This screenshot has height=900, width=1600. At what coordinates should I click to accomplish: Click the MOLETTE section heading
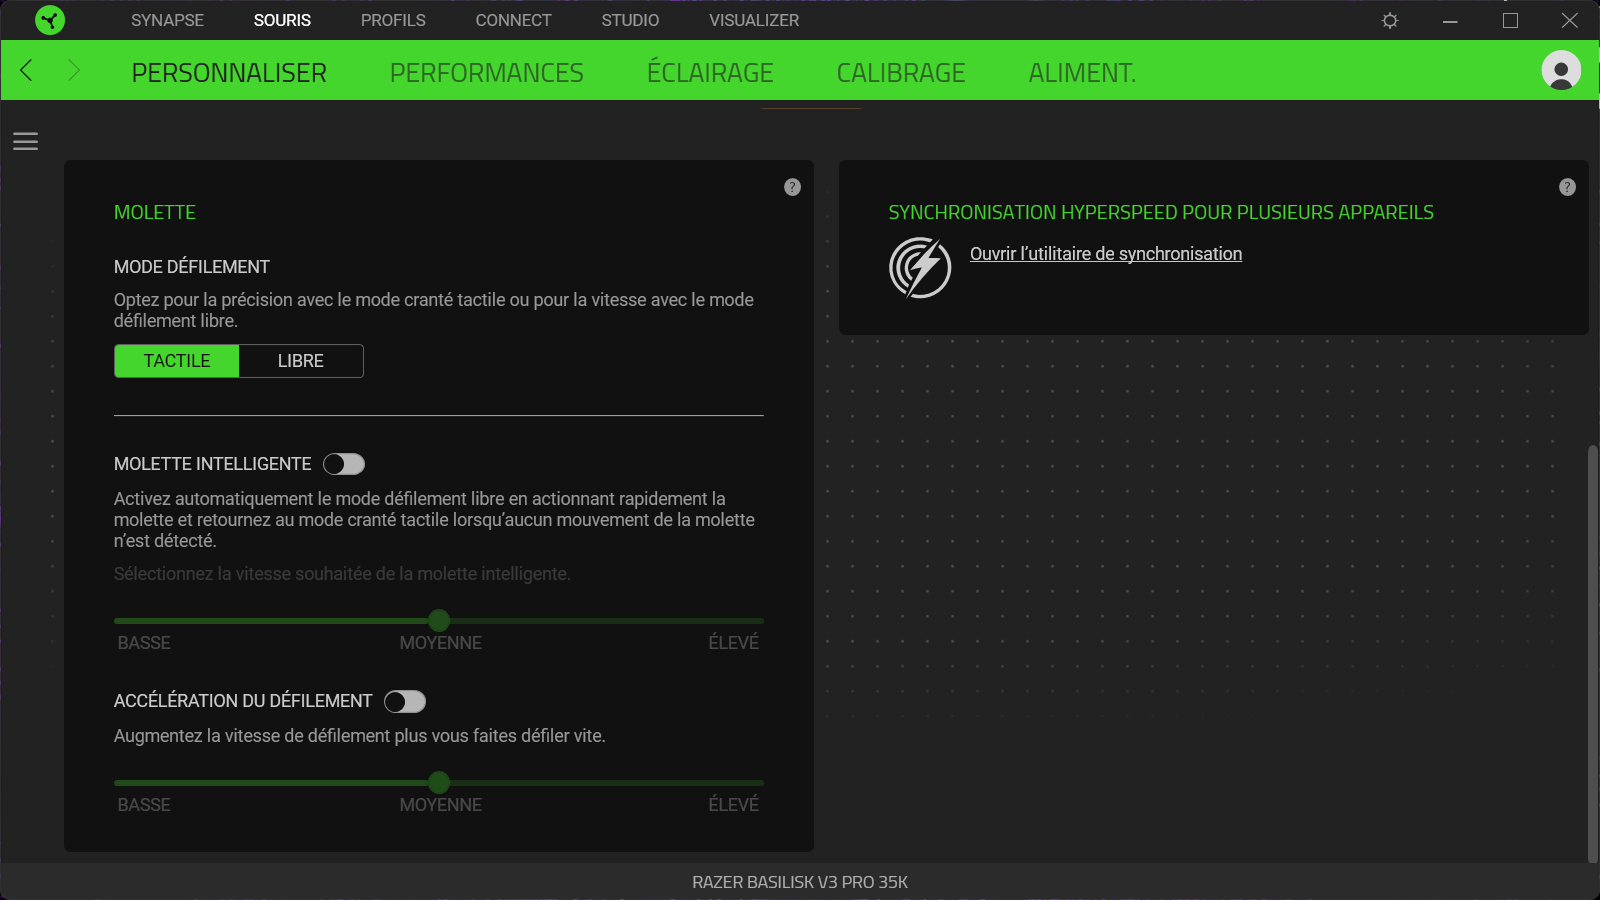(155, 212)
